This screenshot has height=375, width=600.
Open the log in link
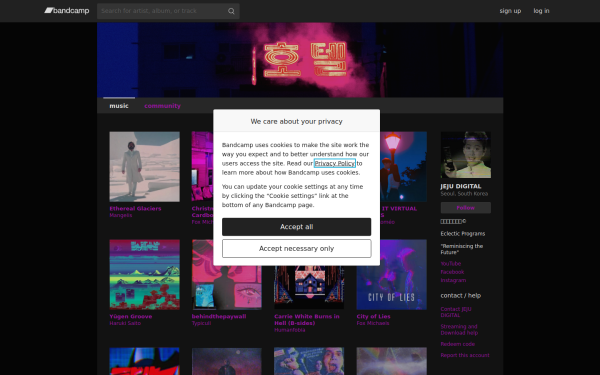coord(541,11)
